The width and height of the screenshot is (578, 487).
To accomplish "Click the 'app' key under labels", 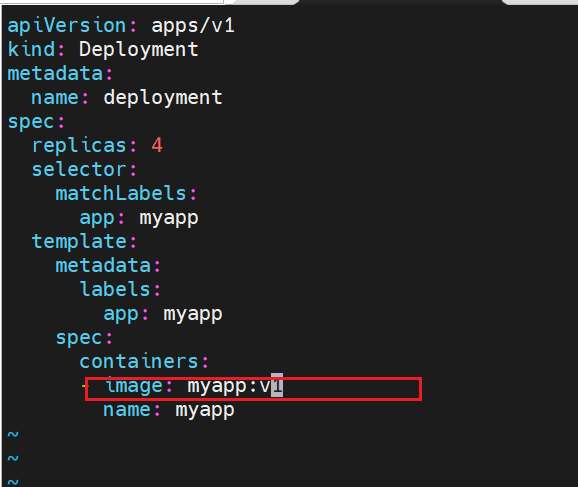I will [121, 314].
